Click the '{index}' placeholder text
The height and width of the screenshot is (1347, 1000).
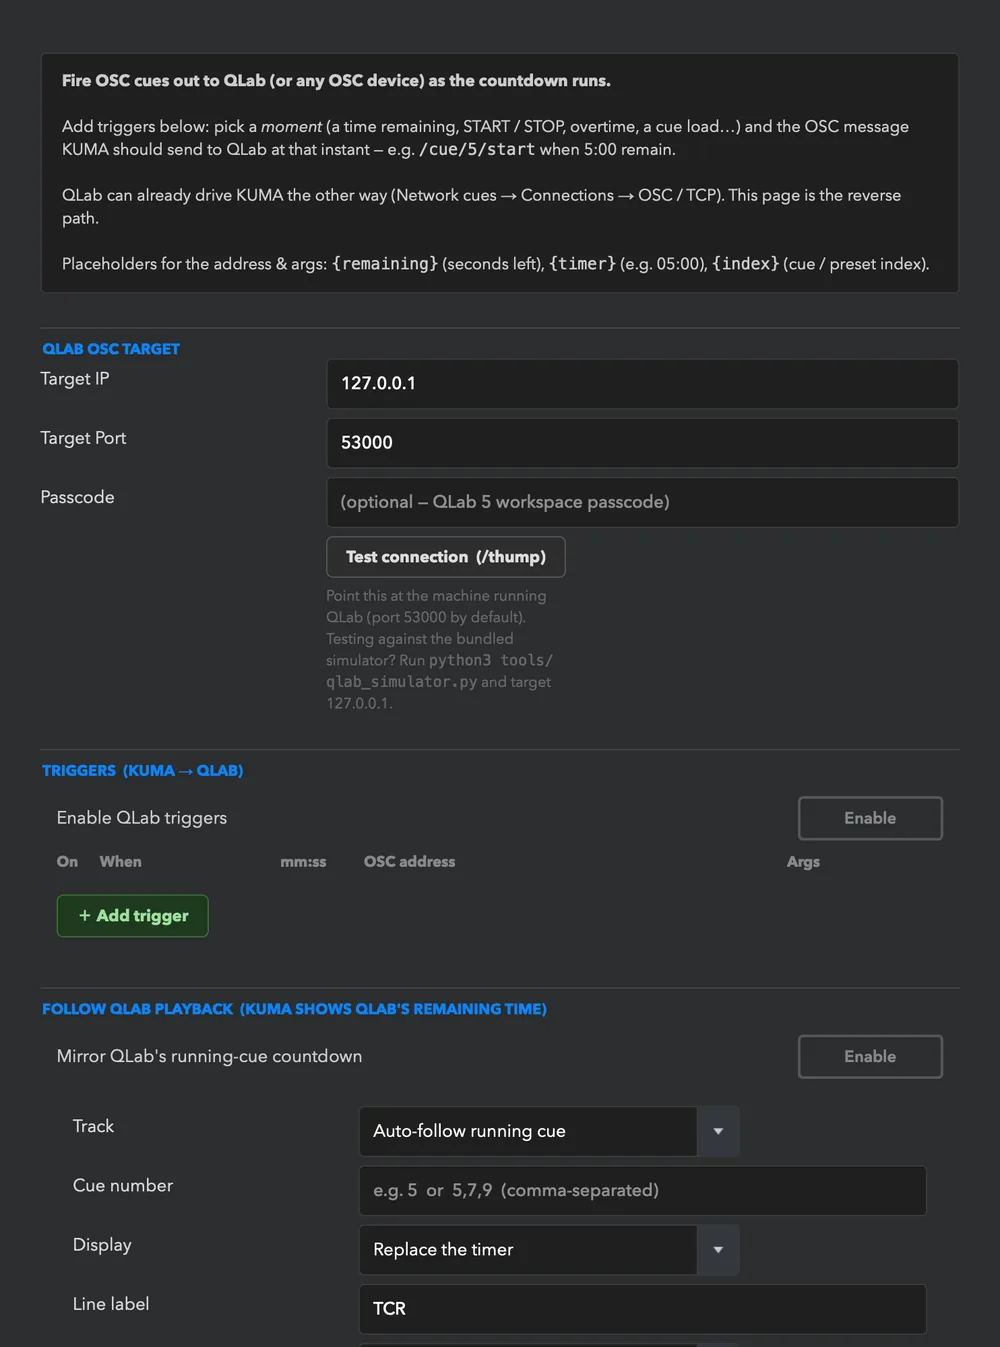(x=745, y=264)
